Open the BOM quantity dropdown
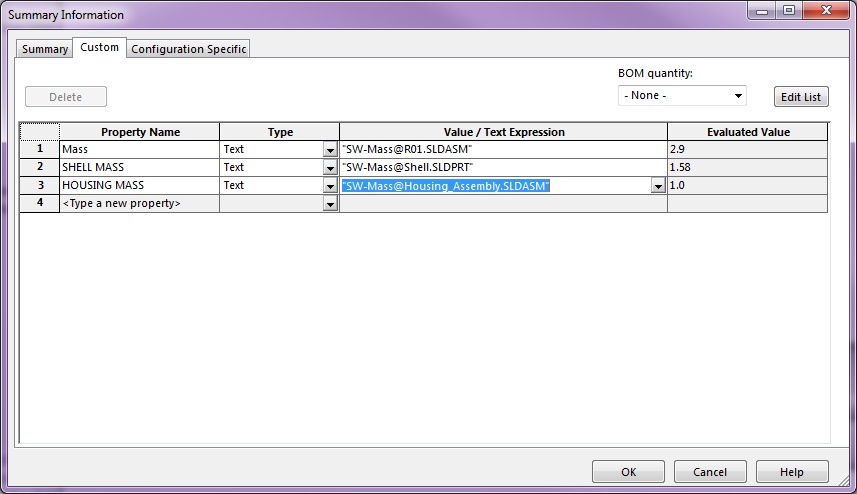857x494 pixels. point(682,96)
